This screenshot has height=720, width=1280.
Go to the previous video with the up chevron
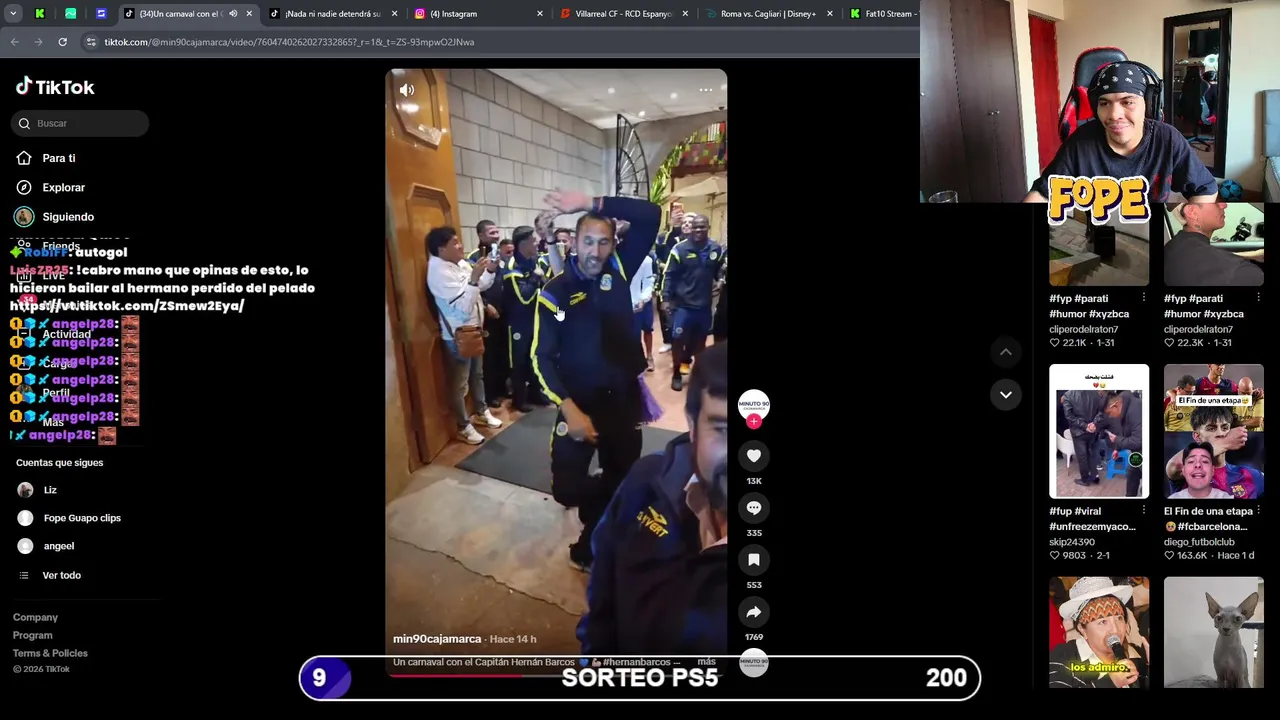[1006, 352]
